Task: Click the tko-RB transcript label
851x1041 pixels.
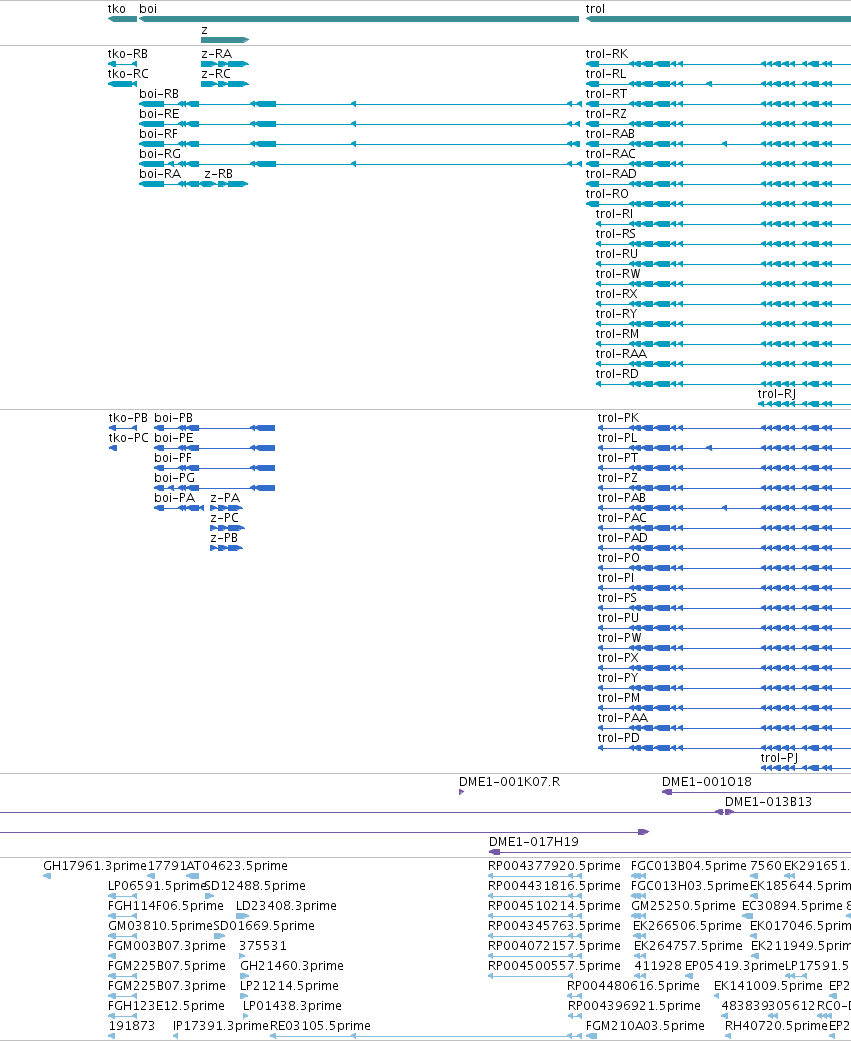Action: click(127, 54)
